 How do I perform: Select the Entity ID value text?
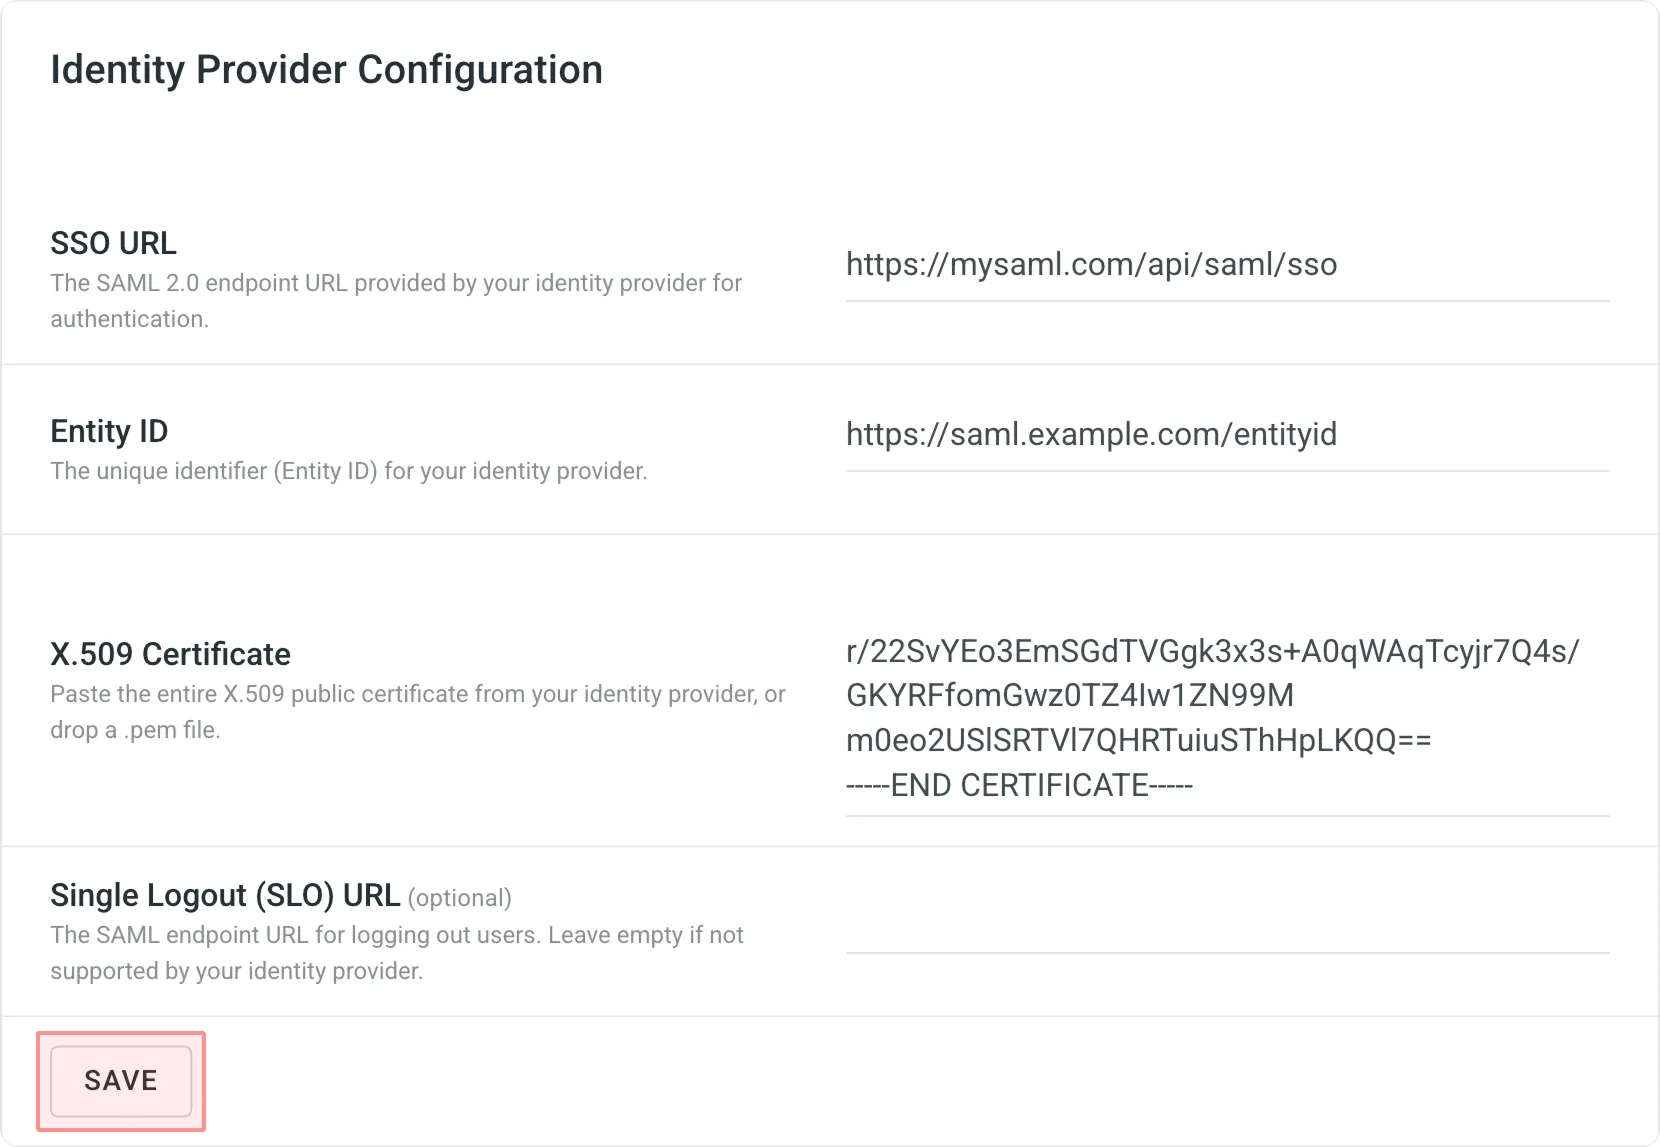(1091, 433)
